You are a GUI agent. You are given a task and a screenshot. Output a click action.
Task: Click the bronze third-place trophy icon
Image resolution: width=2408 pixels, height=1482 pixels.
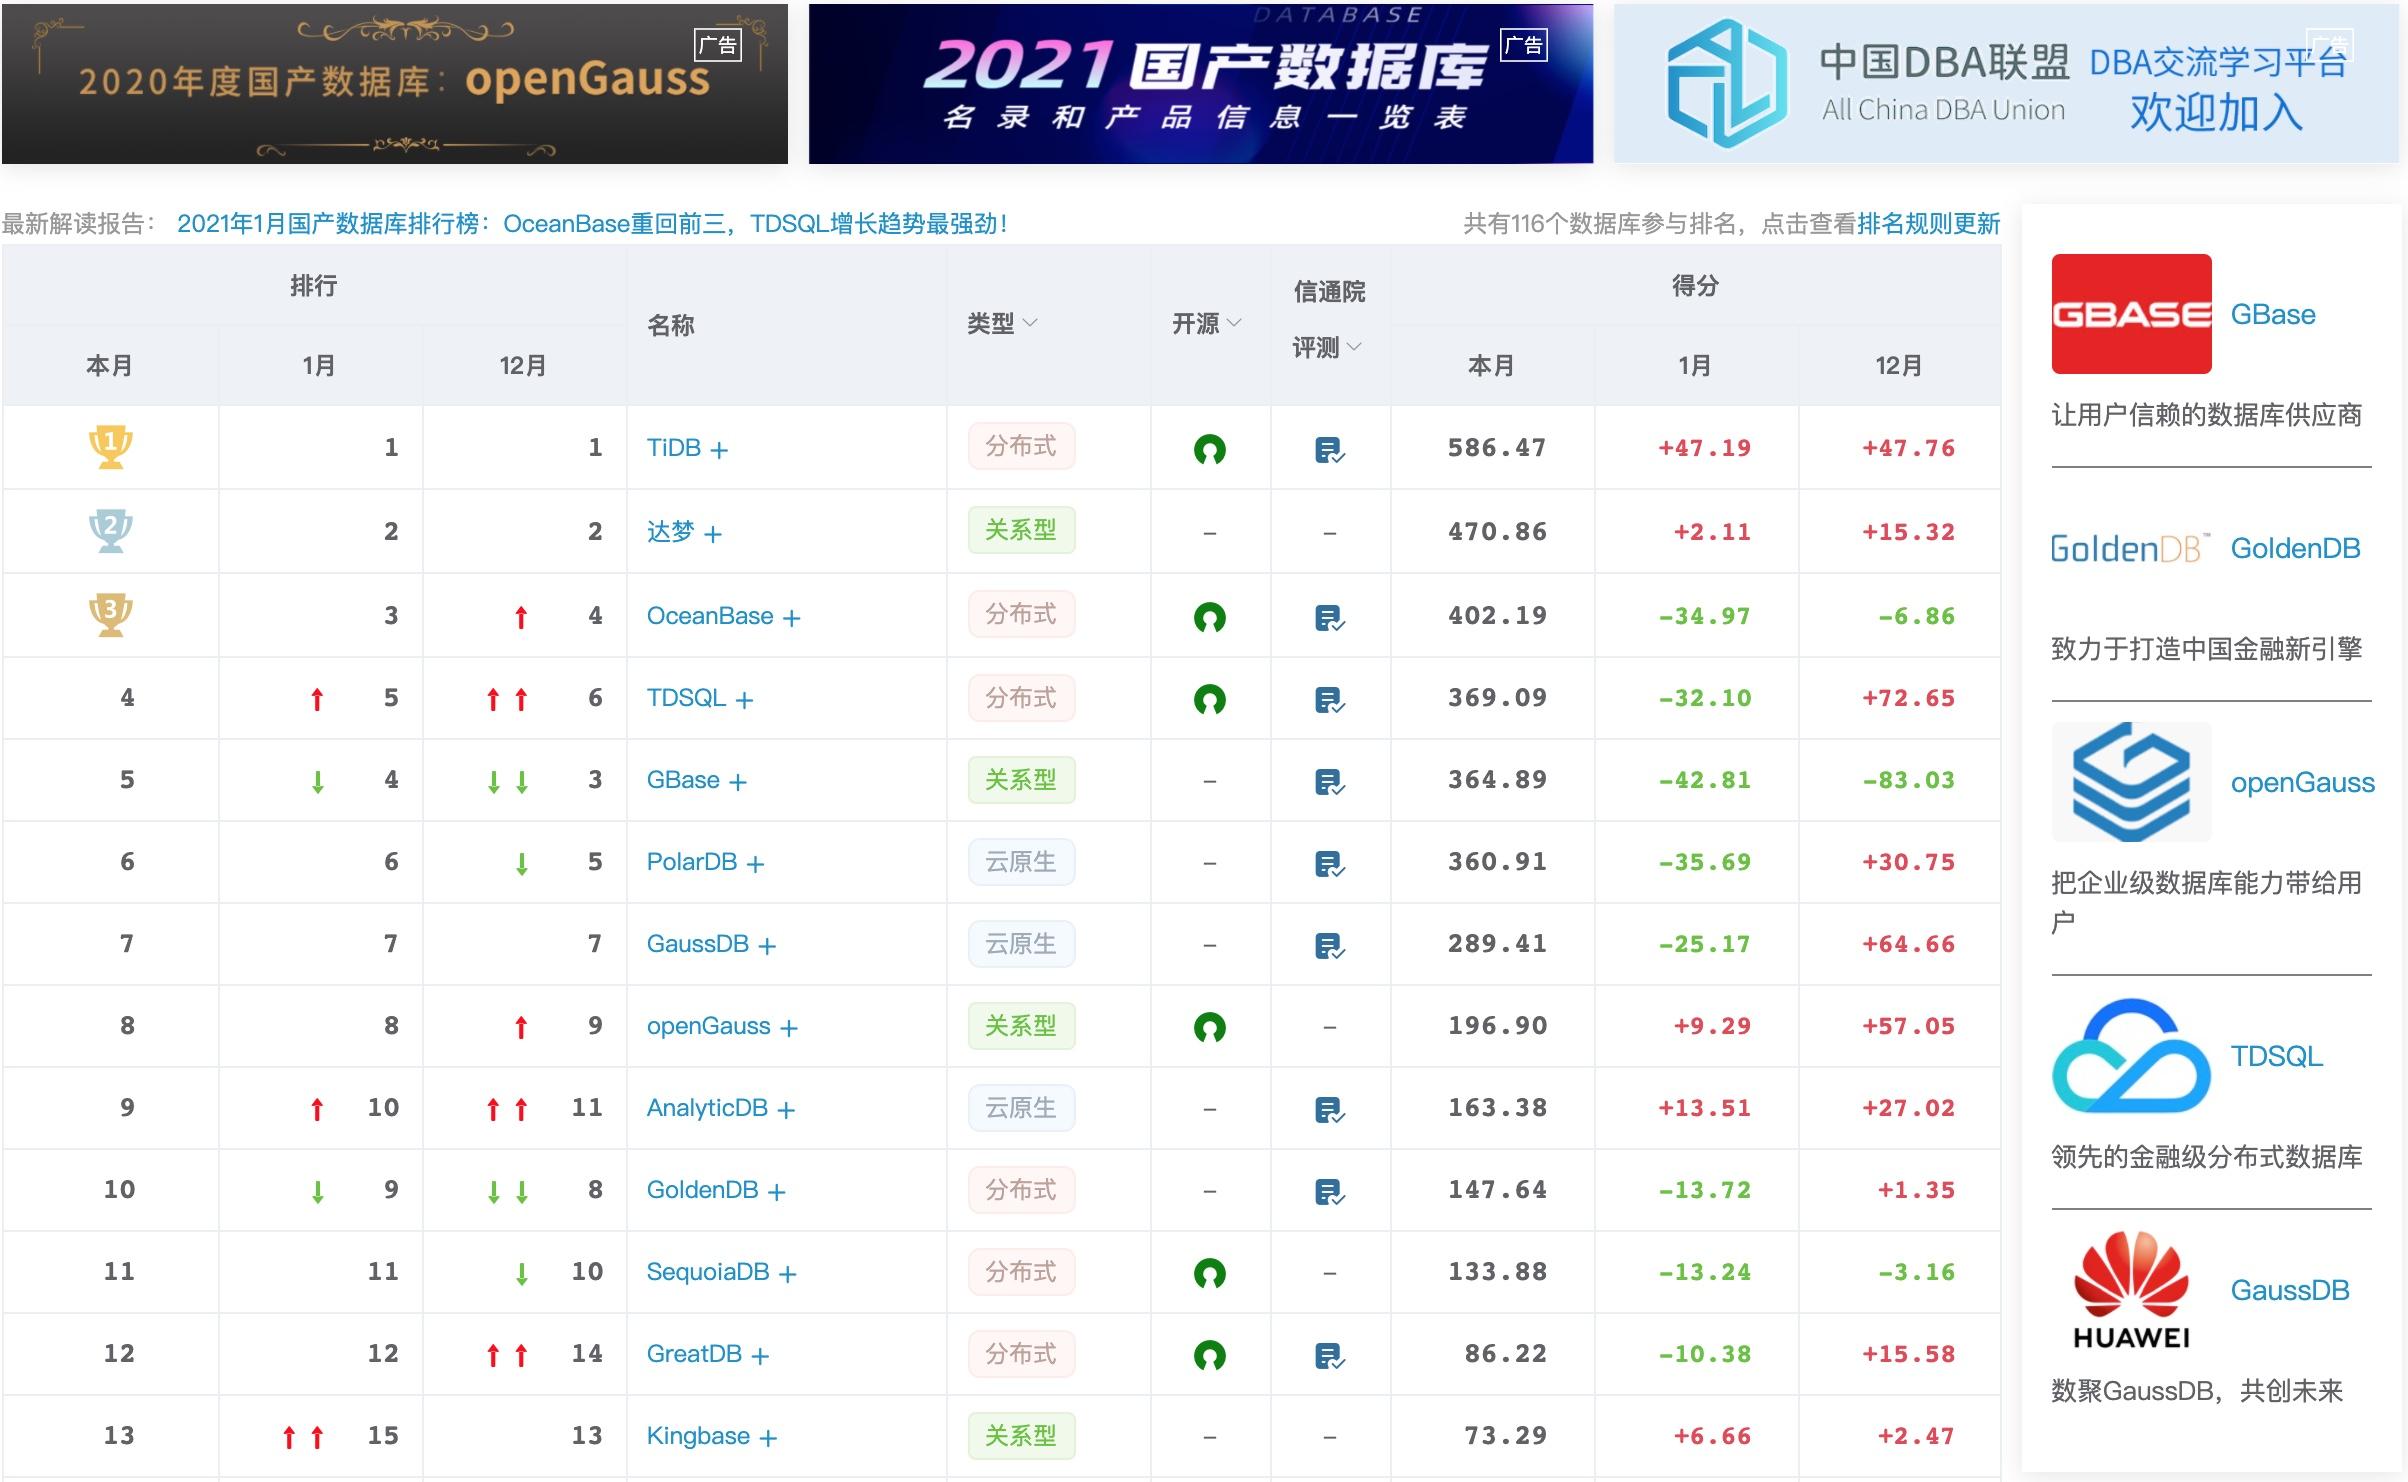coord(110,614)
